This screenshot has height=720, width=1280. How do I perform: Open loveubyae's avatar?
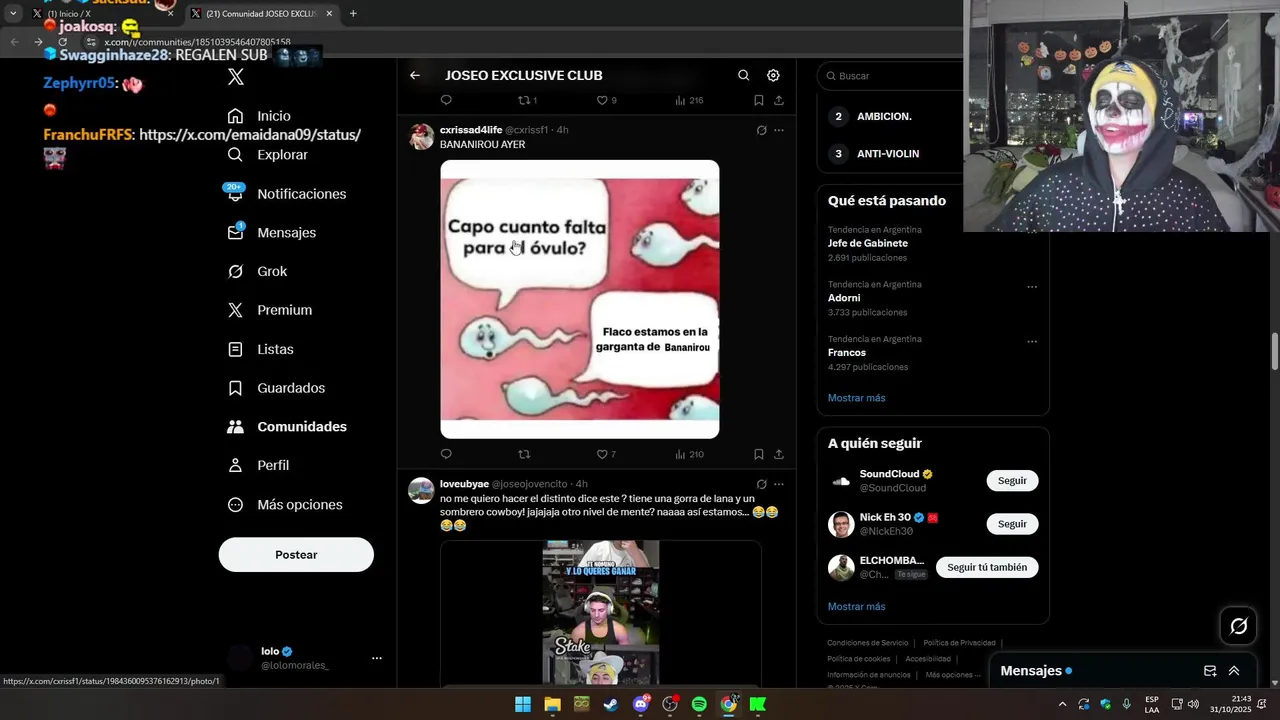pyautogui.click(x=421, y=490)
